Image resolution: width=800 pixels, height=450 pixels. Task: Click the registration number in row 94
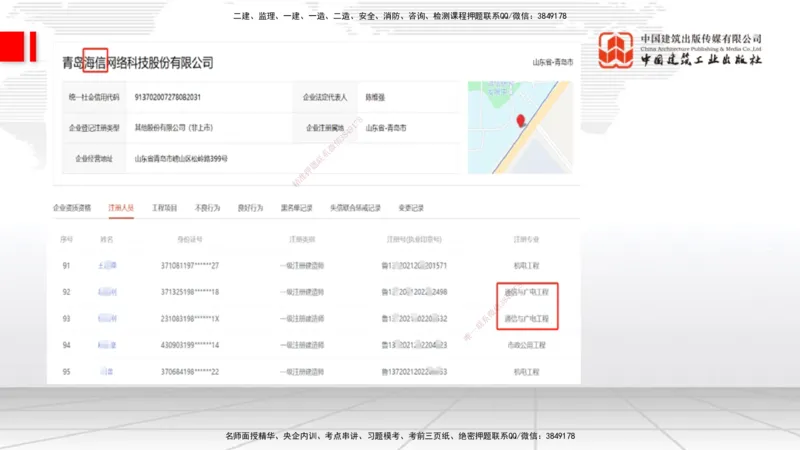(x=414, y=345)
